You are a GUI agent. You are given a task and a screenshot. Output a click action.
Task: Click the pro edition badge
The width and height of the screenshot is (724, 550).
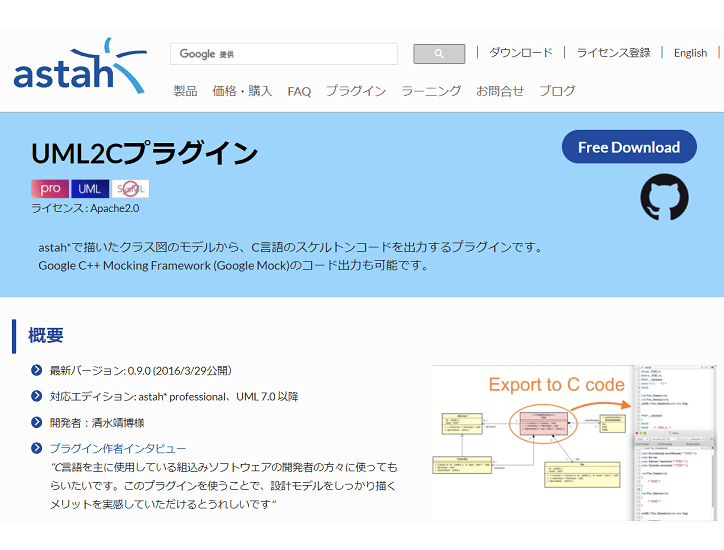[x=50, y=188]
